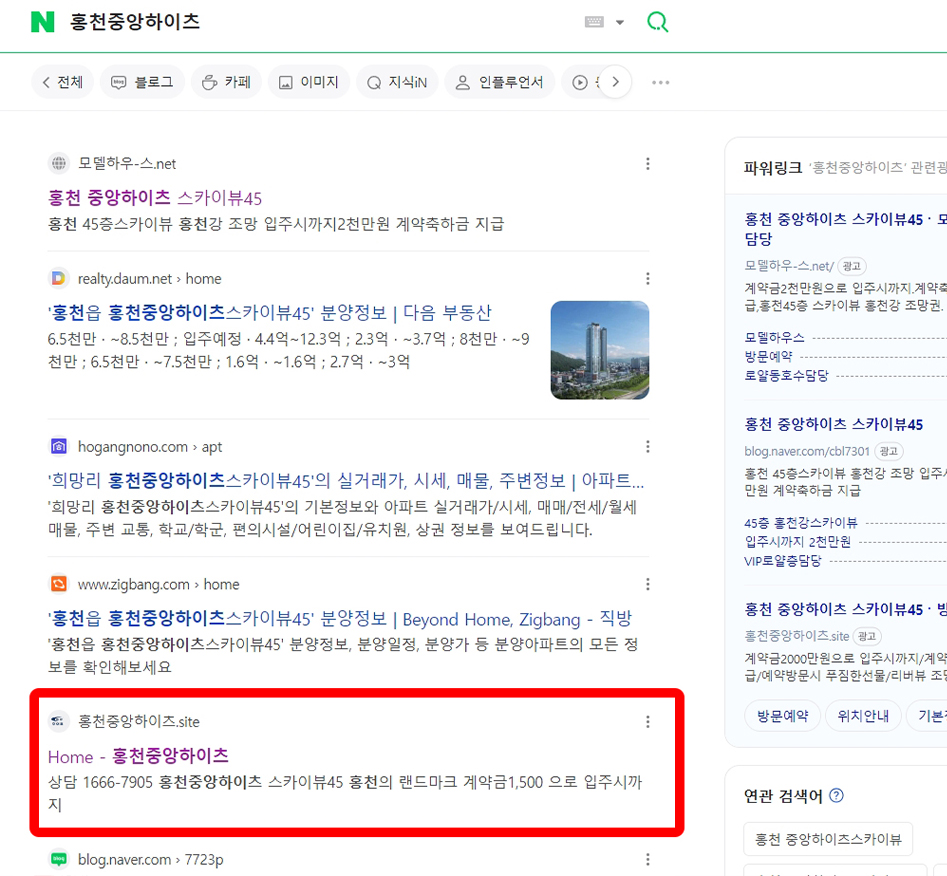947x876 pixels.
Task: Click the blog.naver.com › 7723p URL
Action: (150, 860)
